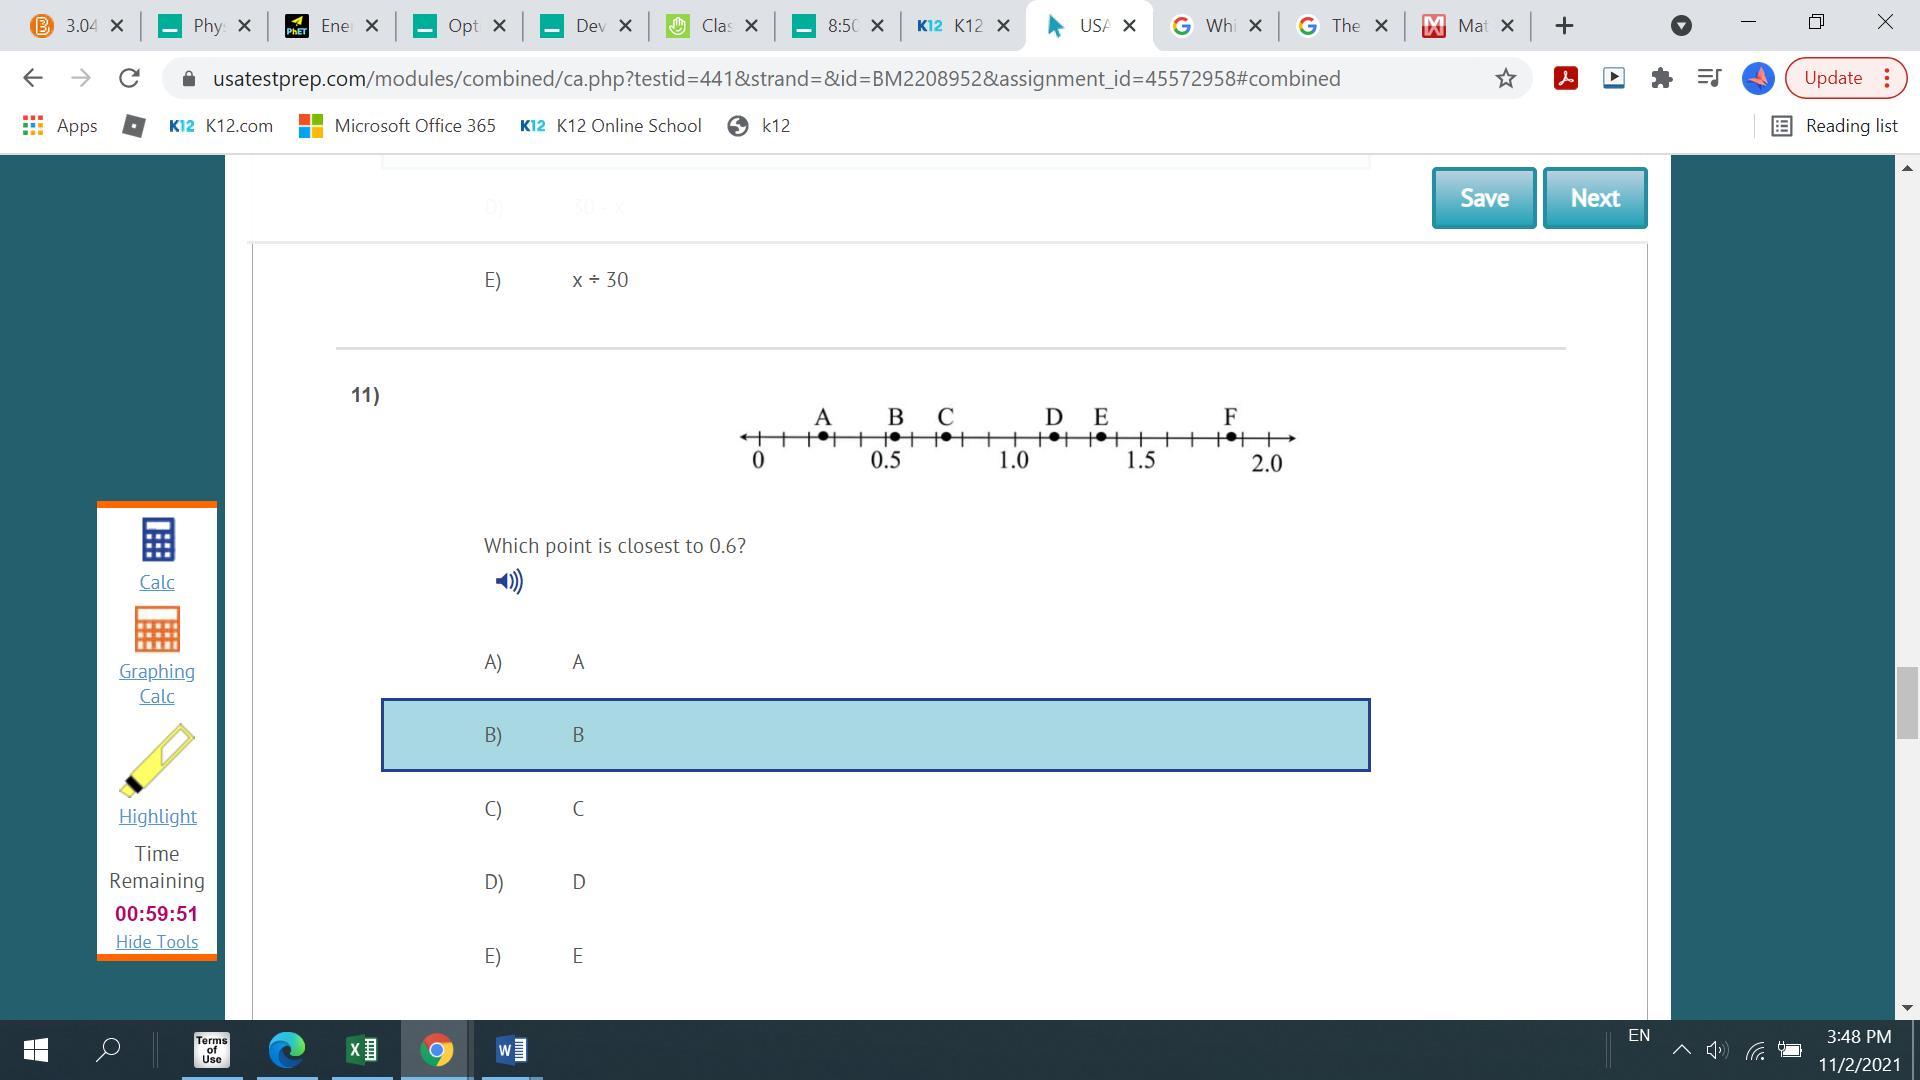Click the page vertical scrollbar thumb
This screenshot has width=1920, height=1080.
1906,702
